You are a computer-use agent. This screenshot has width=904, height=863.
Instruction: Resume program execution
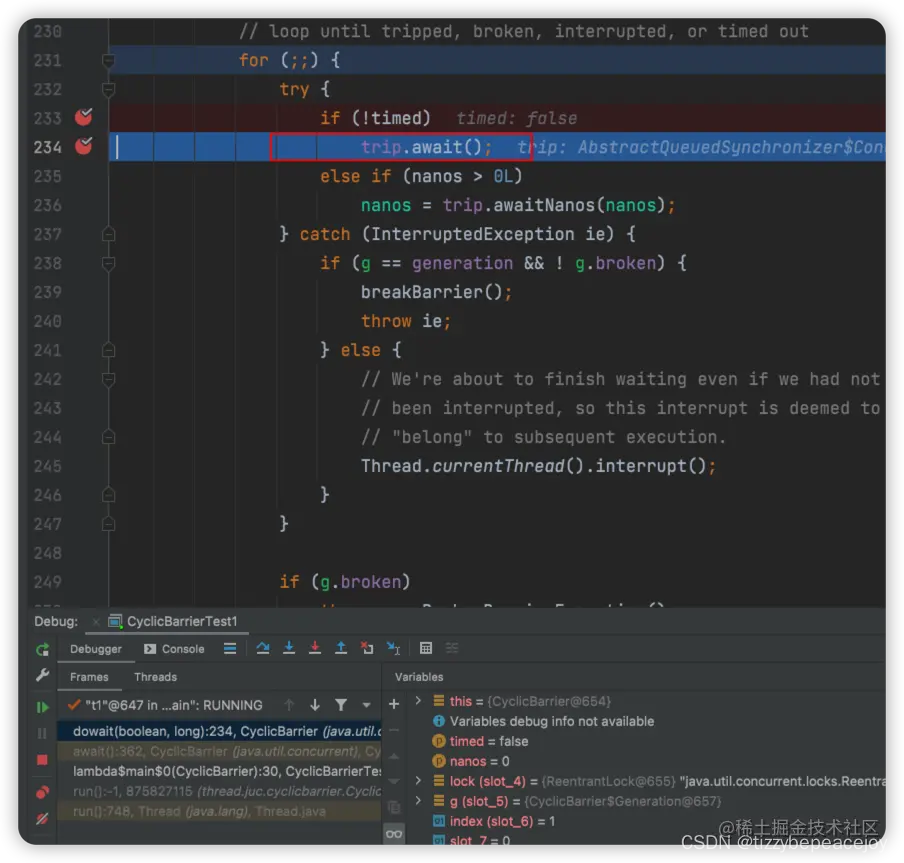42,707
